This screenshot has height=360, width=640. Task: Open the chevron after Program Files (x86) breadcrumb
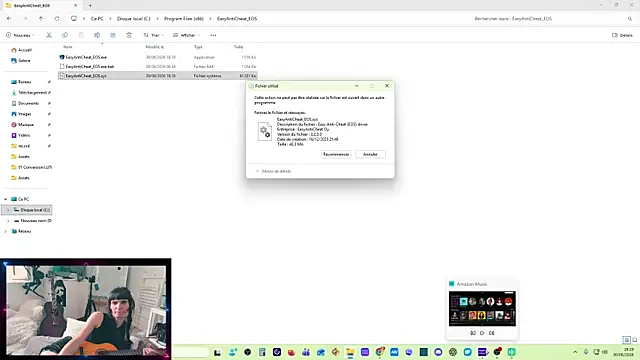[211, 18]
